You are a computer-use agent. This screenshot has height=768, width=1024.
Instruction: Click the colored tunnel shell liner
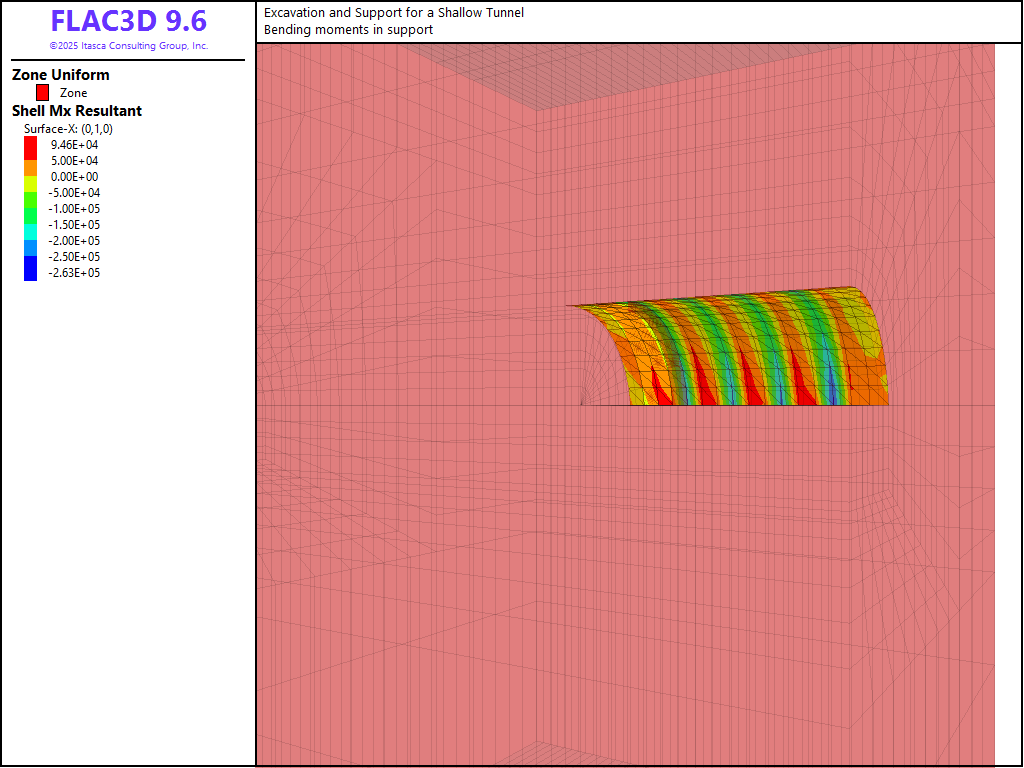pos(760,350)
